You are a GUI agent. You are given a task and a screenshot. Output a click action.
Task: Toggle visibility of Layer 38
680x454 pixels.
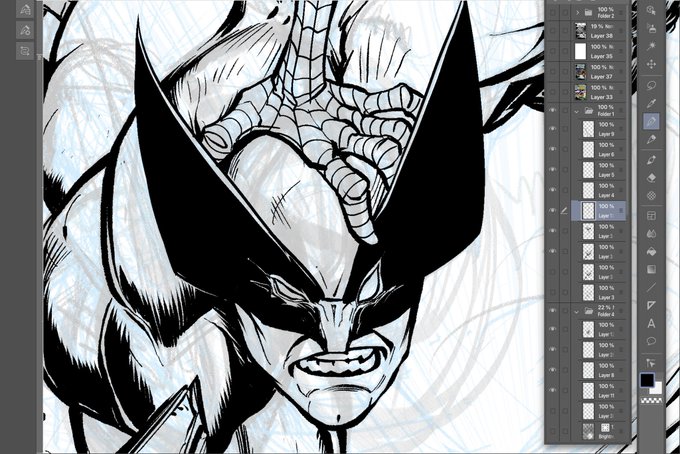coord(552,30)
